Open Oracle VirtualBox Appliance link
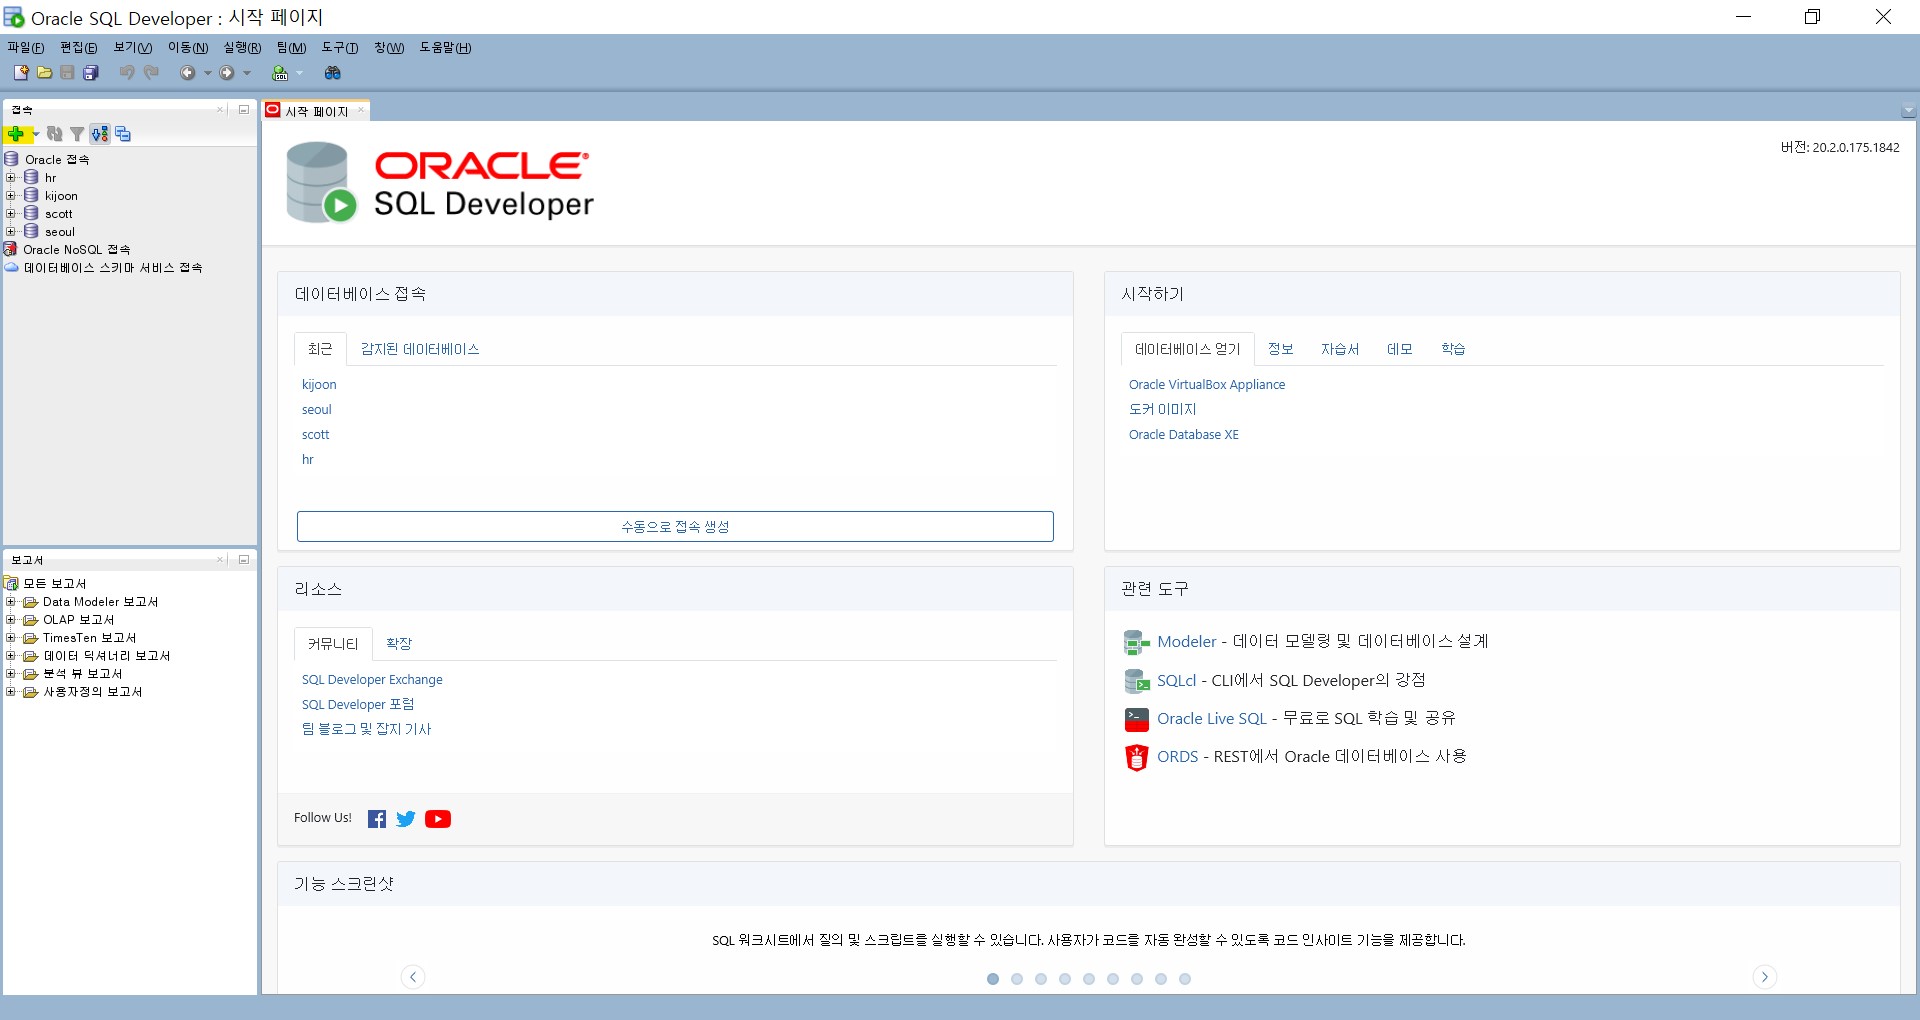Image resolution: width=1920 pixels, height=1020 pixels. (1207, 385)
